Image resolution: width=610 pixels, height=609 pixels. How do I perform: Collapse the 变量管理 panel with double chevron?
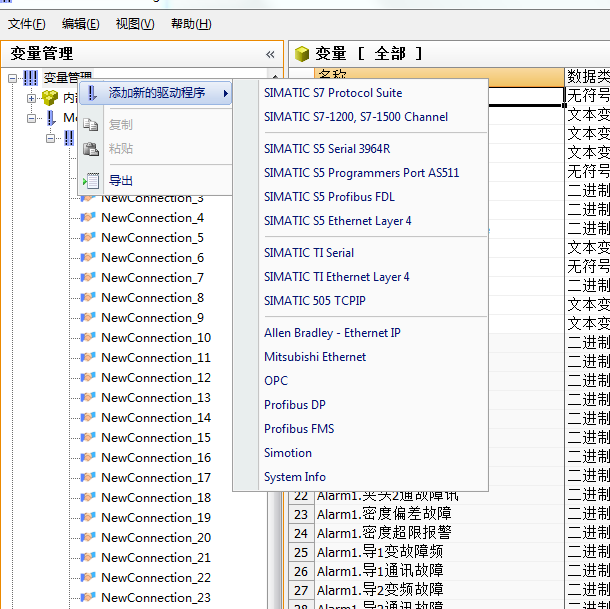270,54
